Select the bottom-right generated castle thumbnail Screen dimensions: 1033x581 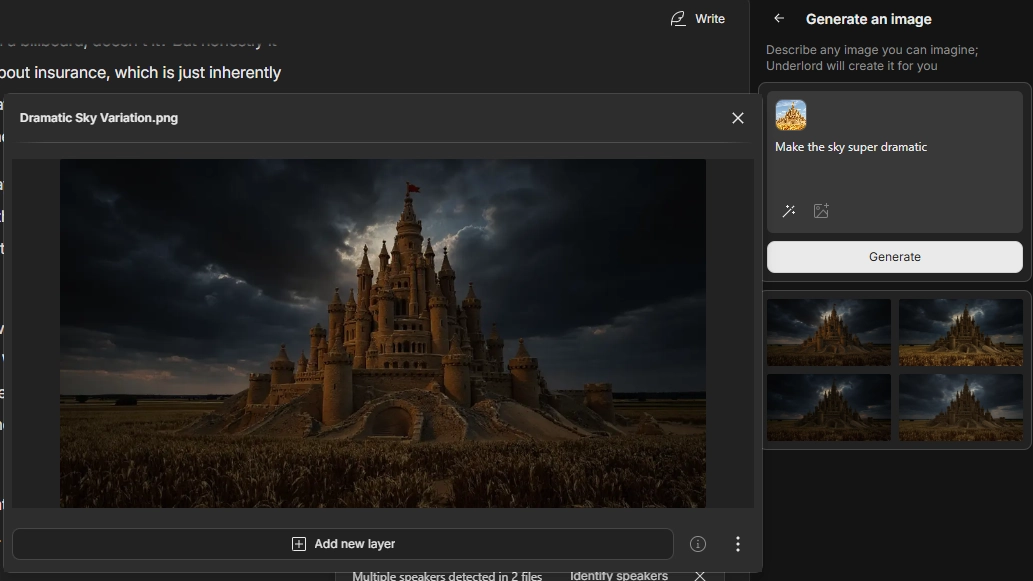point(960,407)
